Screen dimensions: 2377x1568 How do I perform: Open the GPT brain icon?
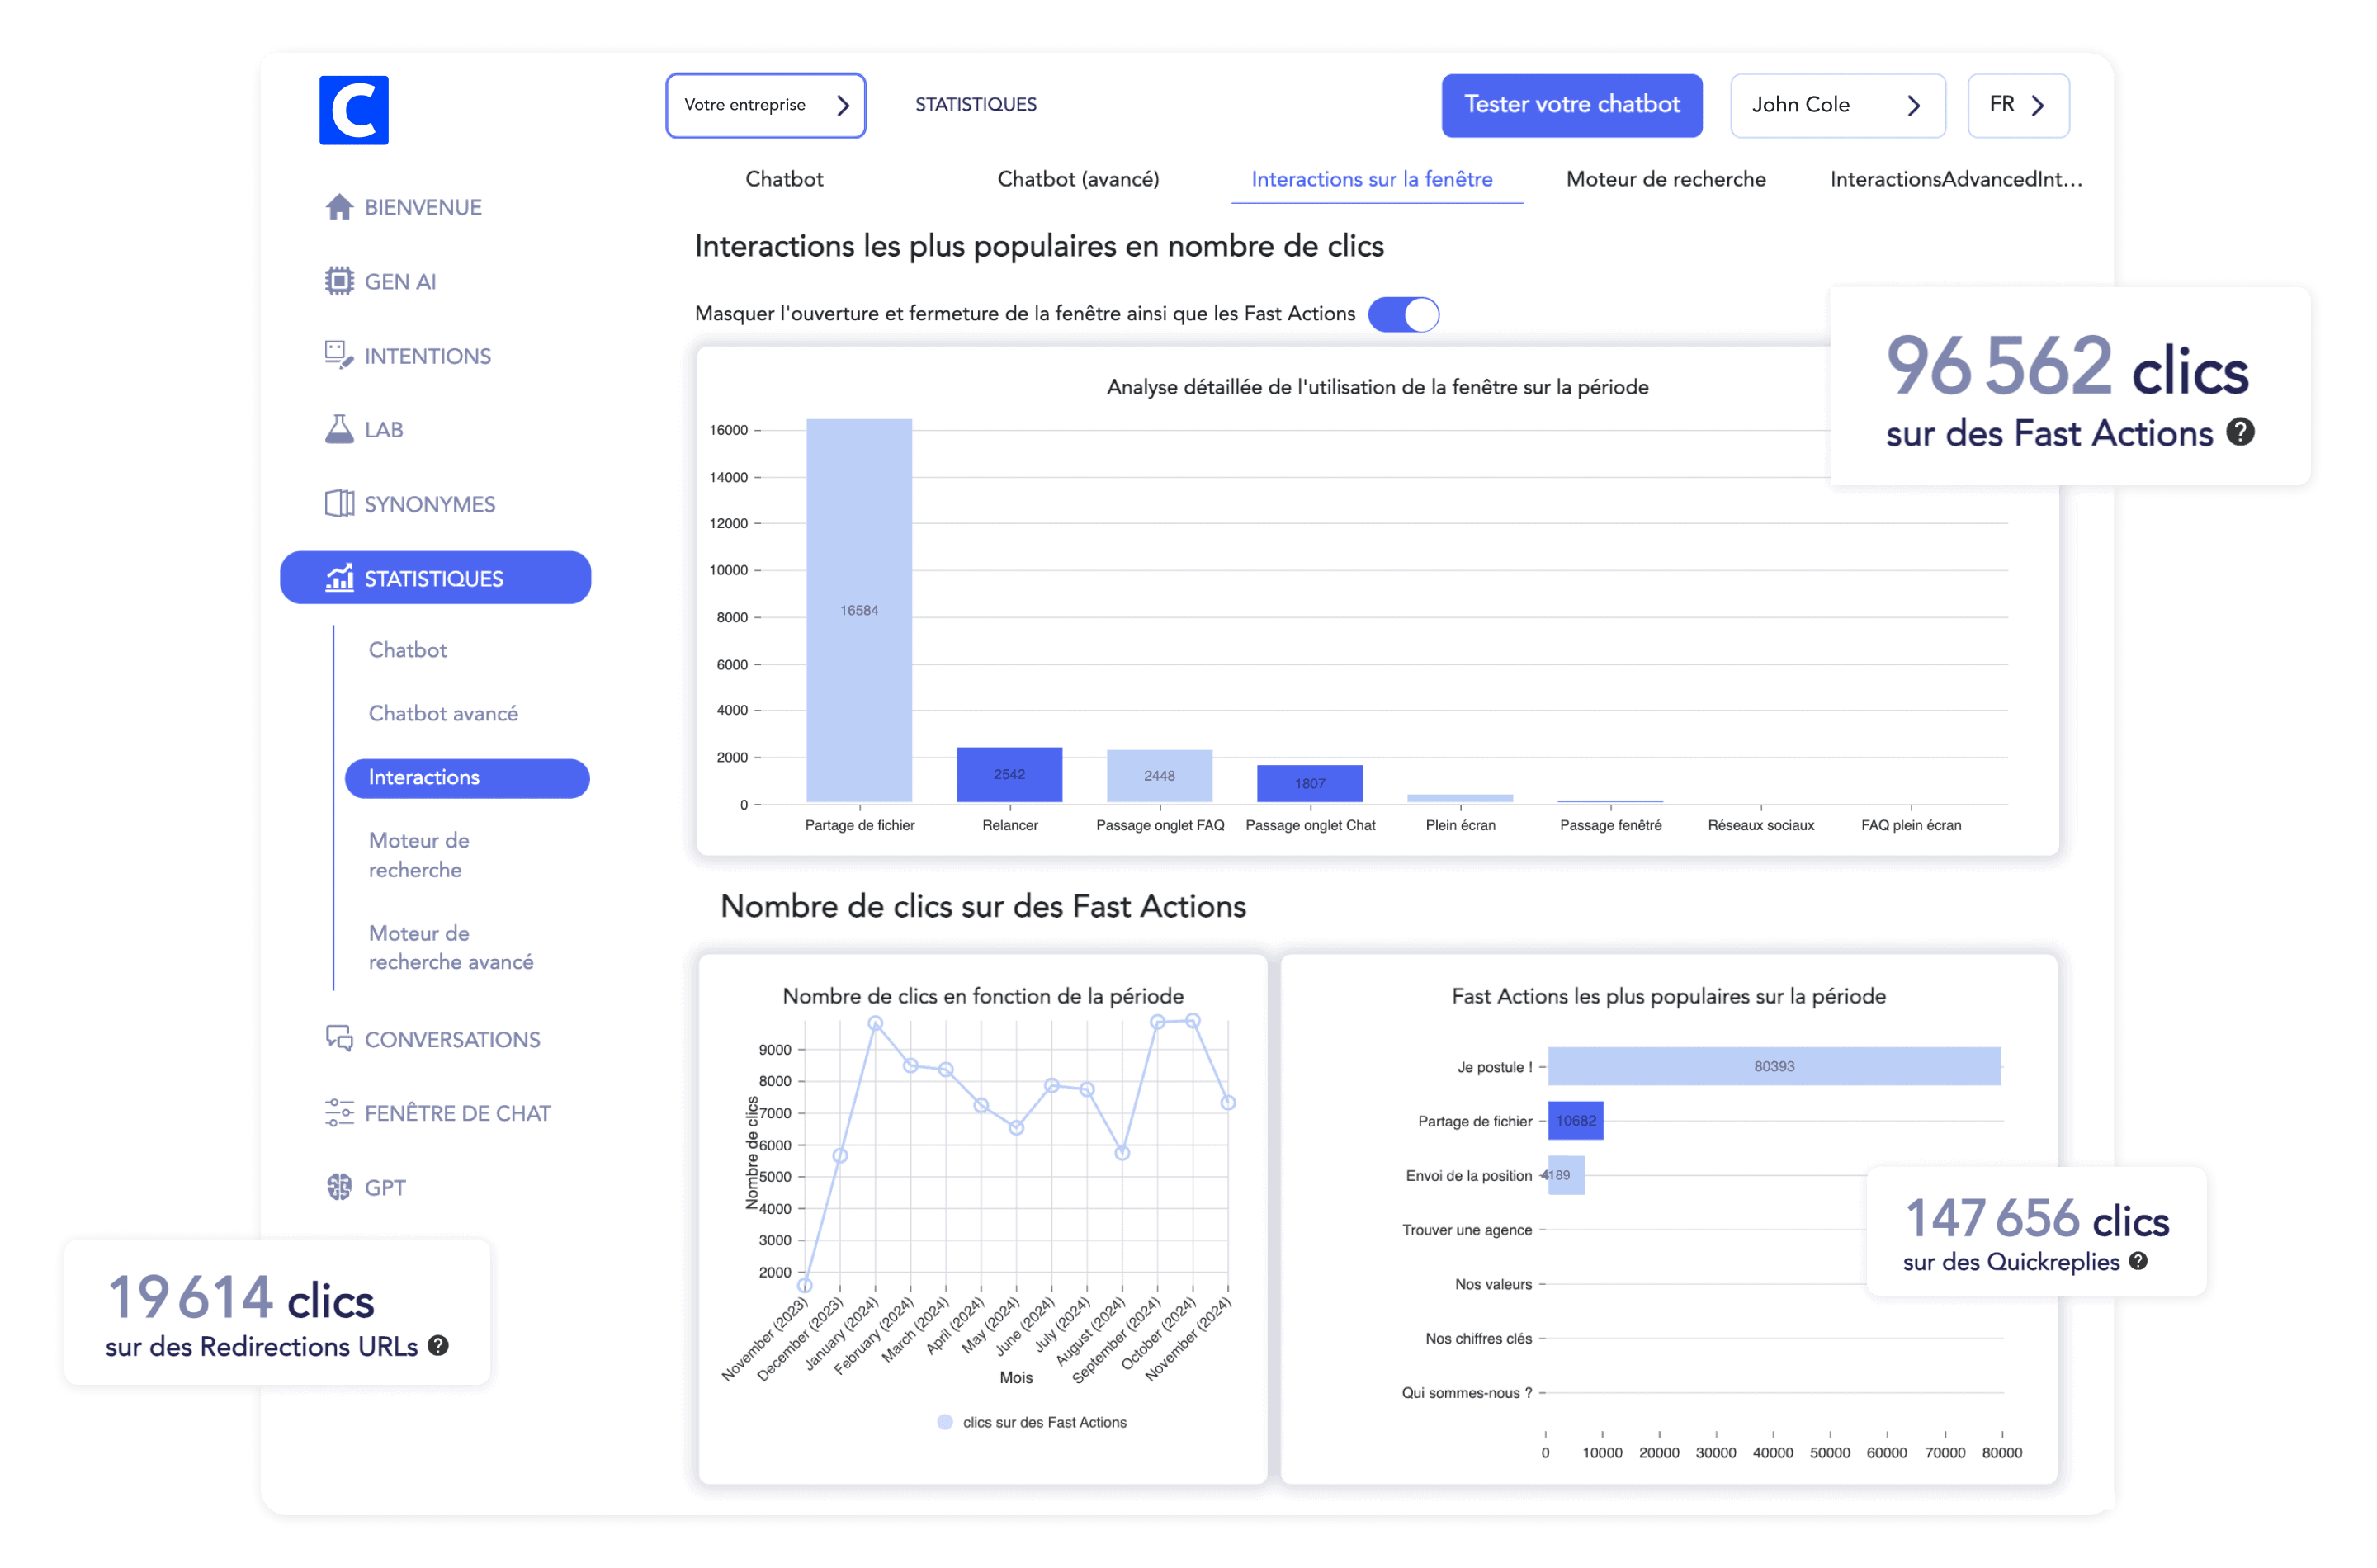(x=339, y=1187)
